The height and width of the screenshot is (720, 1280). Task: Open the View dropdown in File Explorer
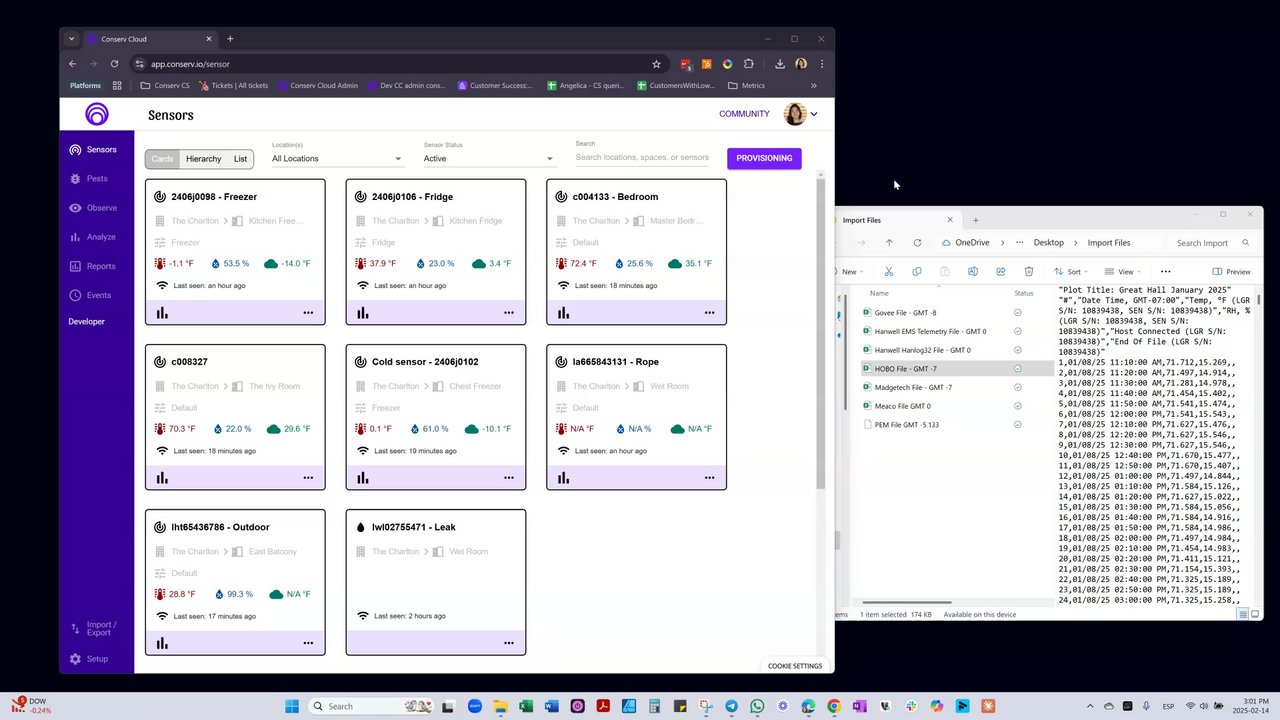click(1124, 271)
